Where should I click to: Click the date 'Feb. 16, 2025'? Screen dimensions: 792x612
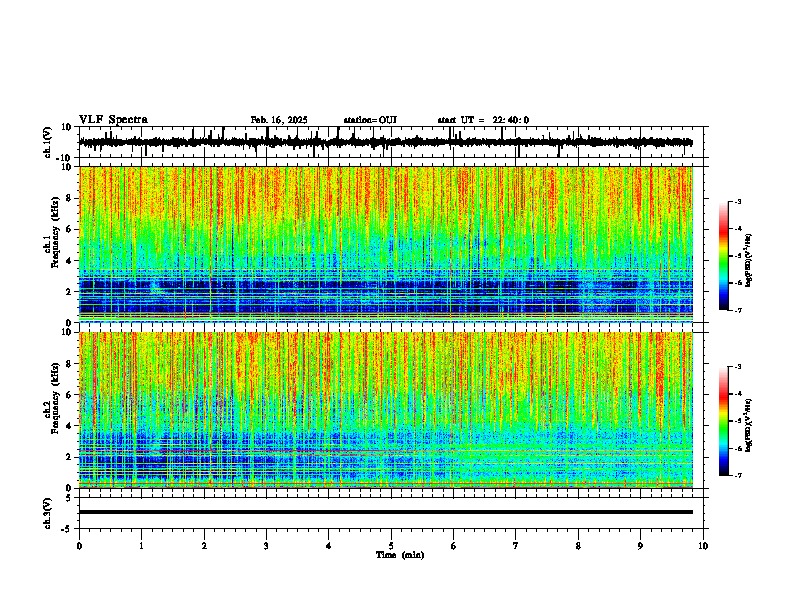(x=279, y=120)
